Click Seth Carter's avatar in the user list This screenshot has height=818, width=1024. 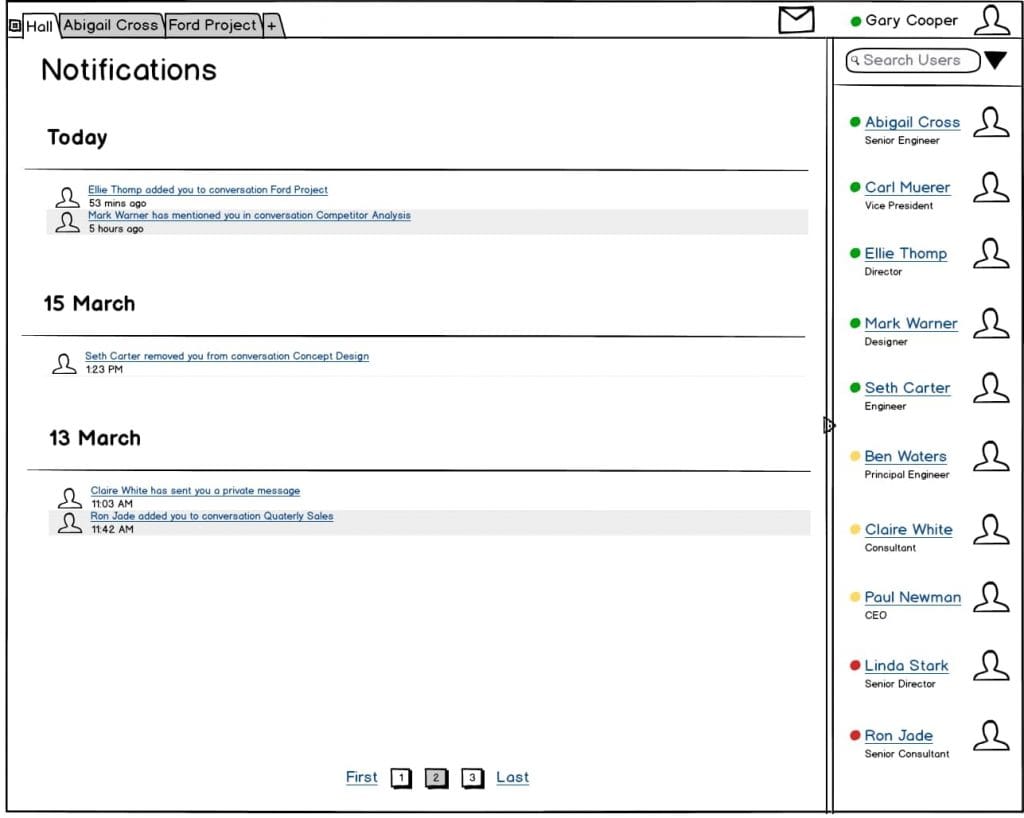click(991, 388)
